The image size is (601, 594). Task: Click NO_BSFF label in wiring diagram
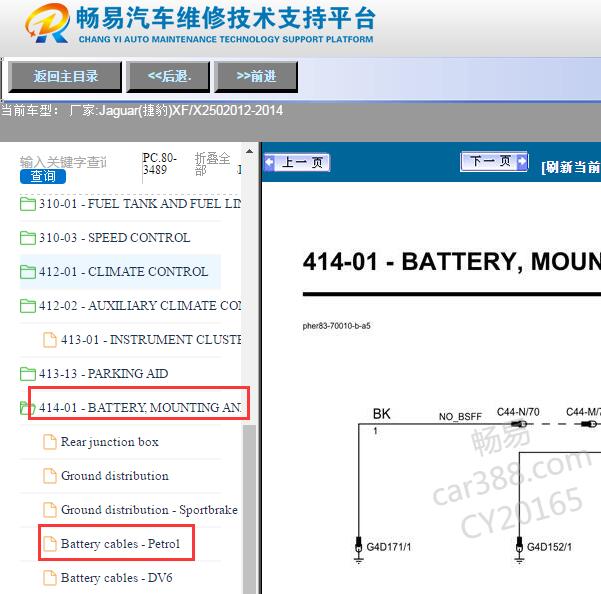(x=460, y=417)
